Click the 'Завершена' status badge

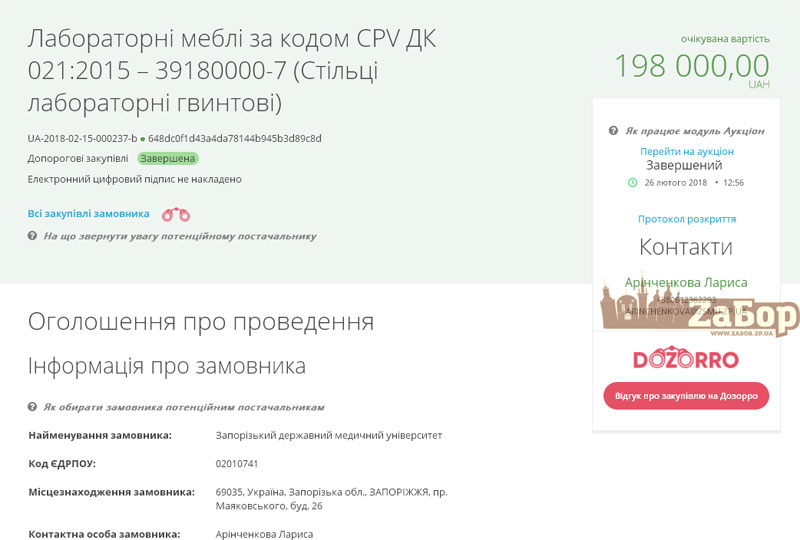tap(168, 159)
